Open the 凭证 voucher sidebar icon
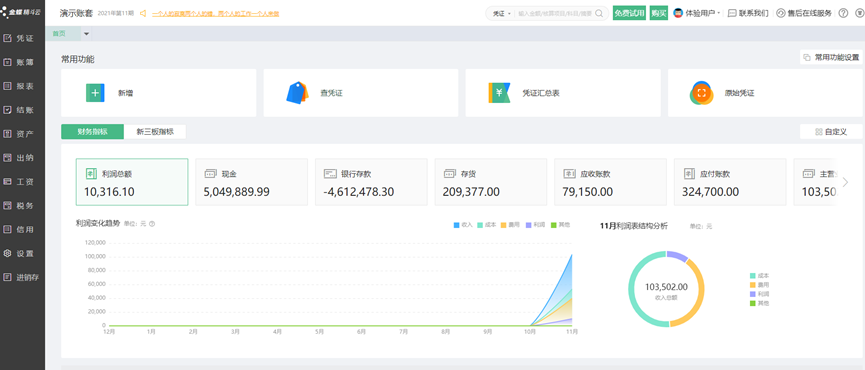Image resolution: width=865 pixels, height=370 pixels. click(x=7, y=39)
